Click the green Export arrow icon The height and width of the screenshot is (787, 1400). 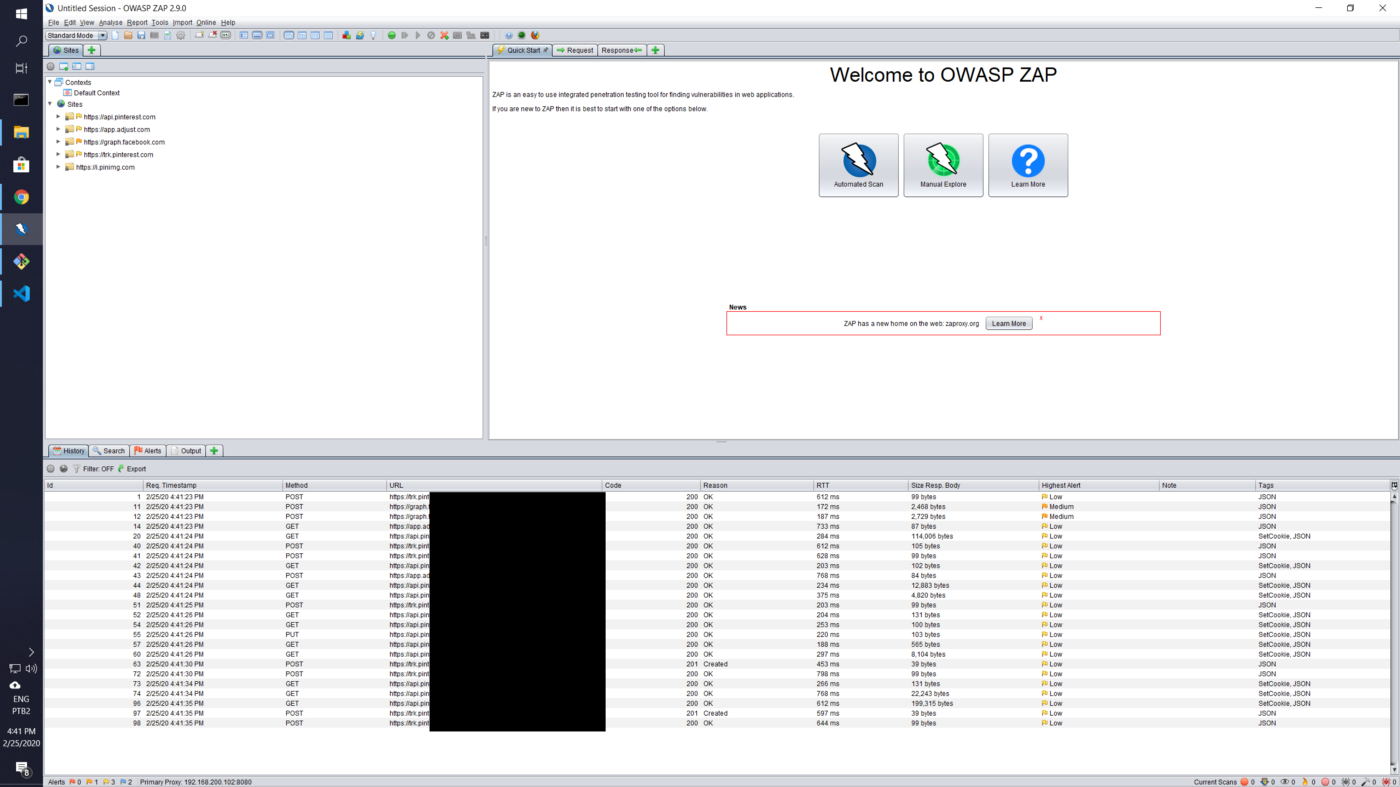[x=121, y=468]
